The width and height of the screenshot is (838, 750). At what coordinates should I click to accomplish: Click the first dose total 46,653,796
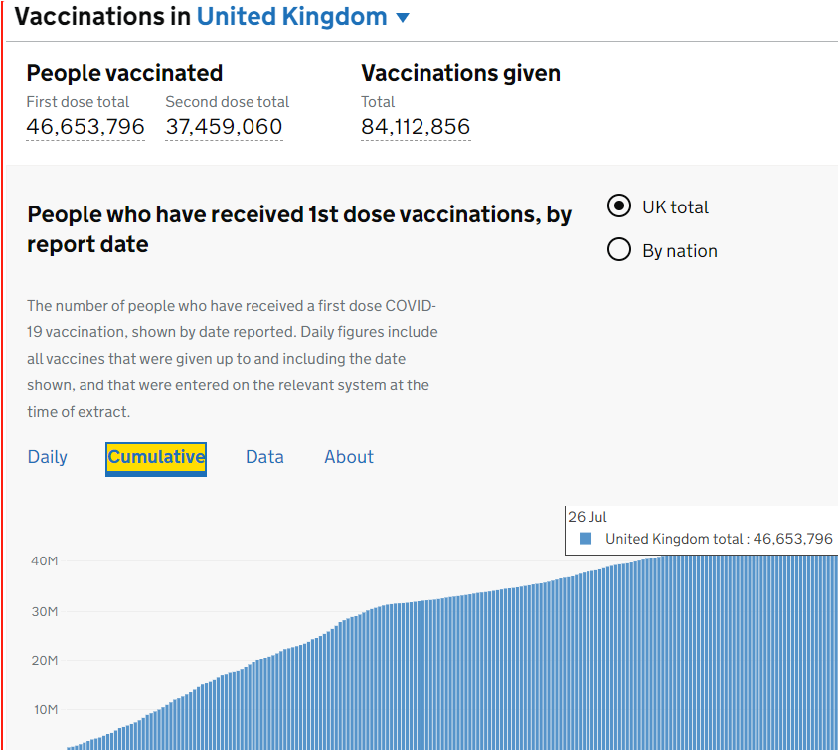click(x=86, y=127)
